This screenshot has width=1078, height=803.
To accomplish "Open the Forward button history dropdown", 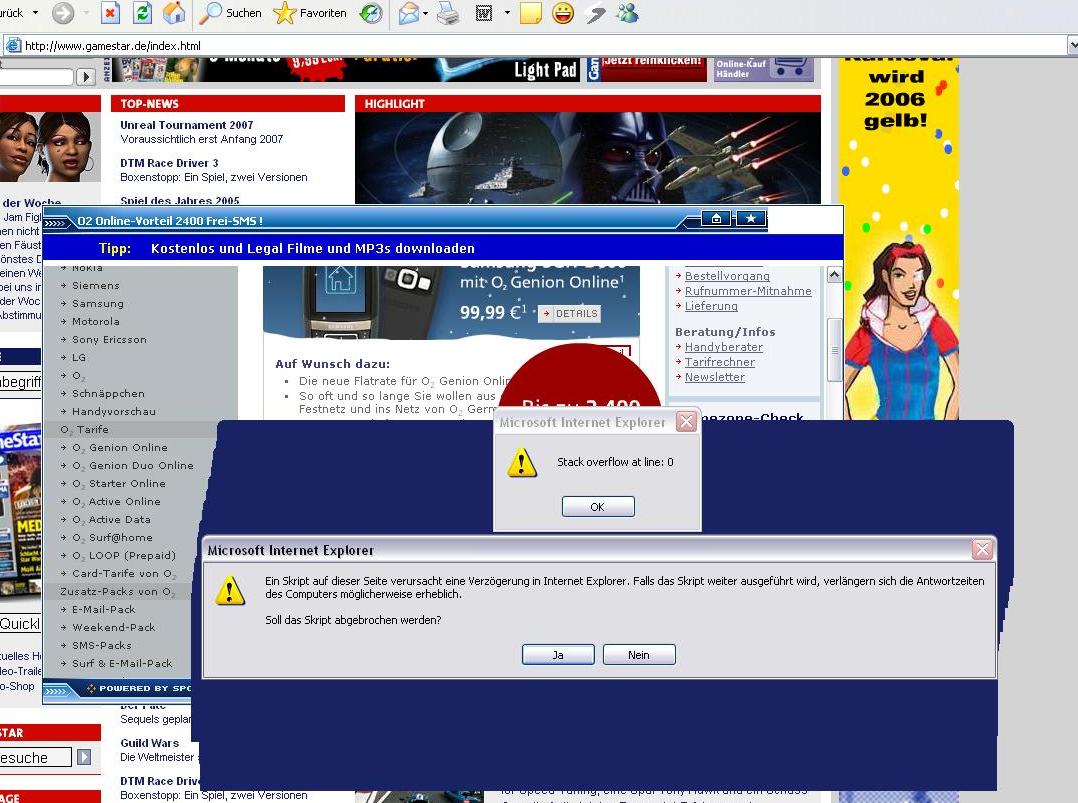I will 86,13.
